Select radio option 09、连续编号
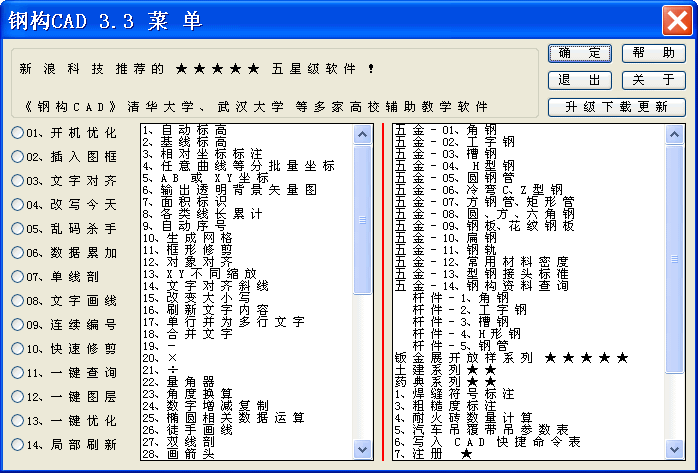This screenshot has width=698, height=473. pos(64,325)
